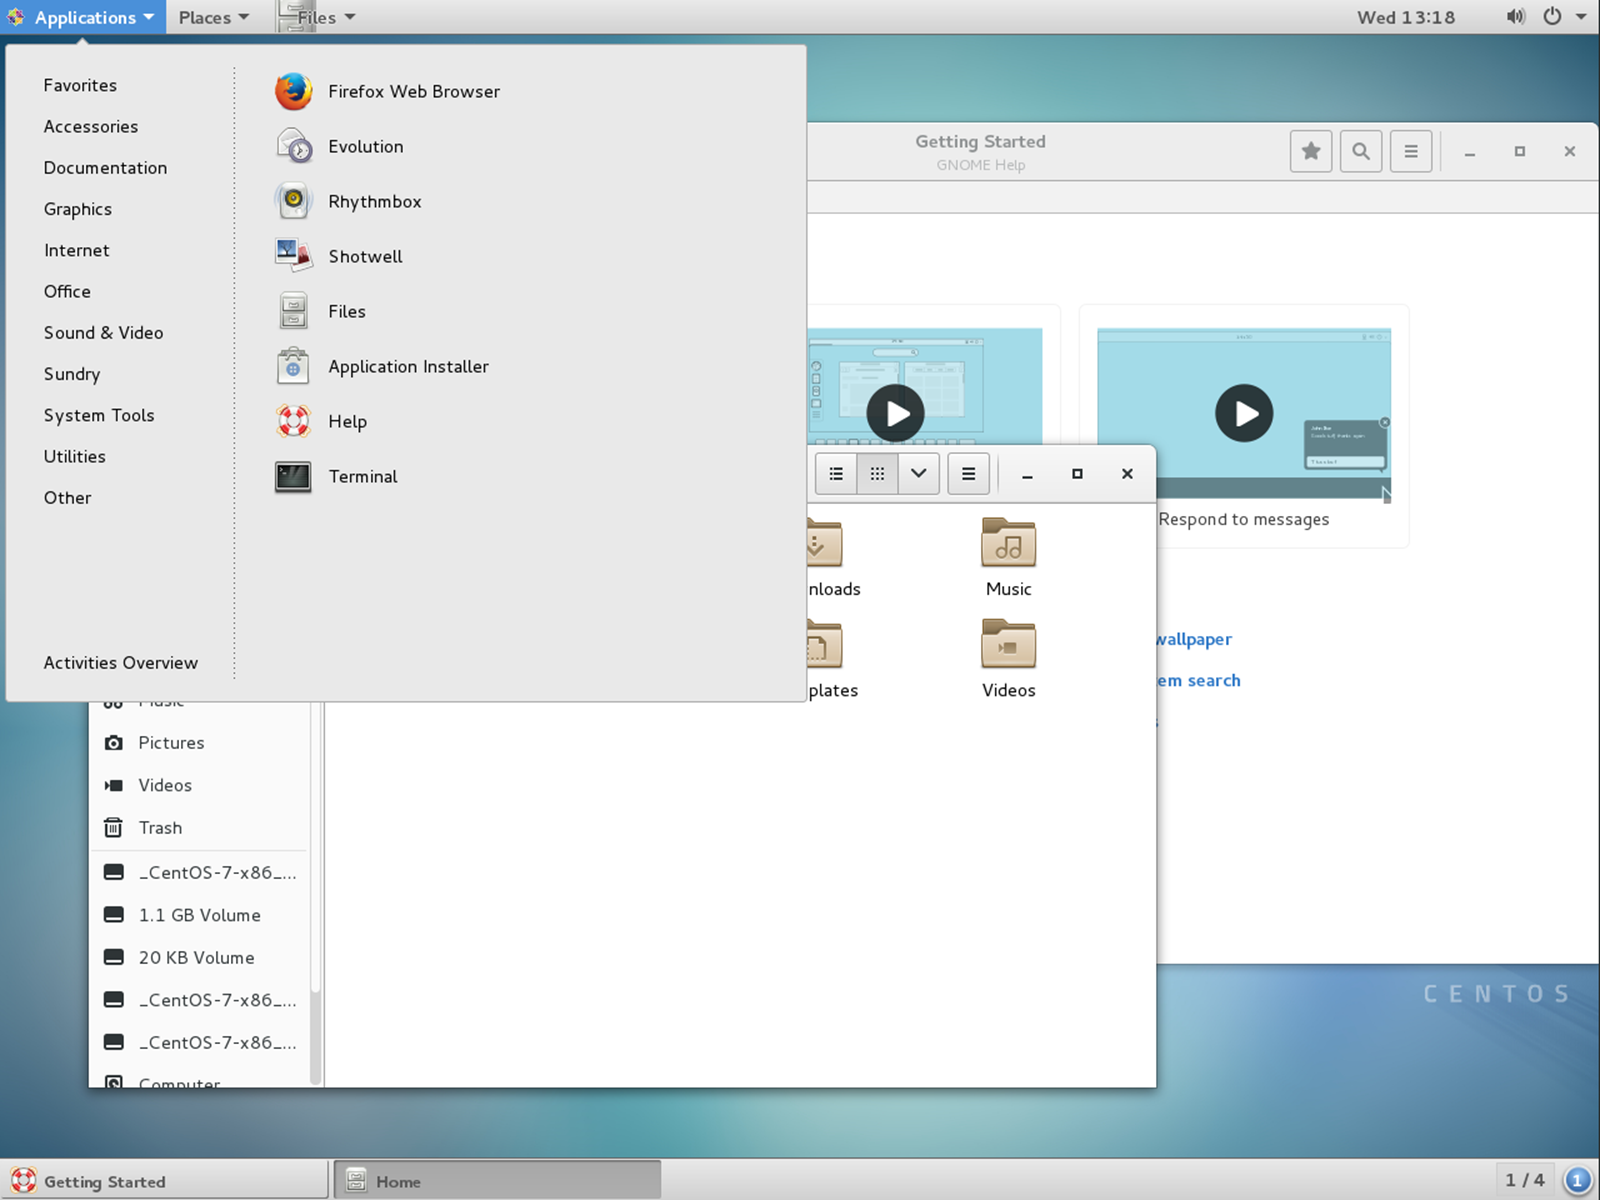Select the Internet category
The image size is (1600, 1200).
[x=76, y=250]
